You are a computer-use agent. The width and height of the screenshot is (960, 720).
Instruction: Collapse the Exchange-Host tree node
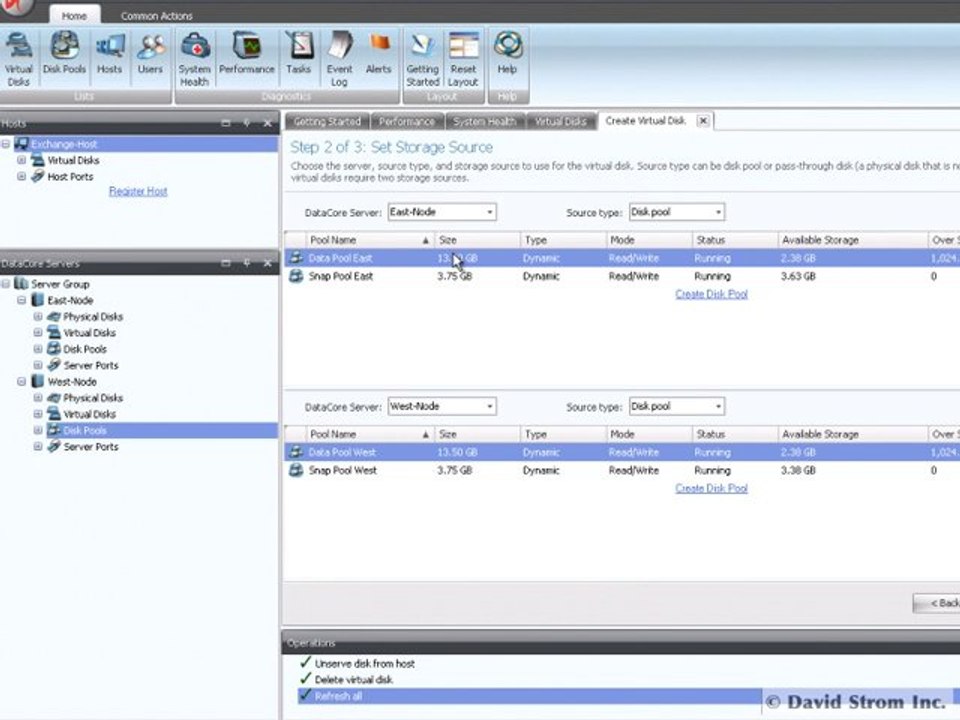pos(6,144)
